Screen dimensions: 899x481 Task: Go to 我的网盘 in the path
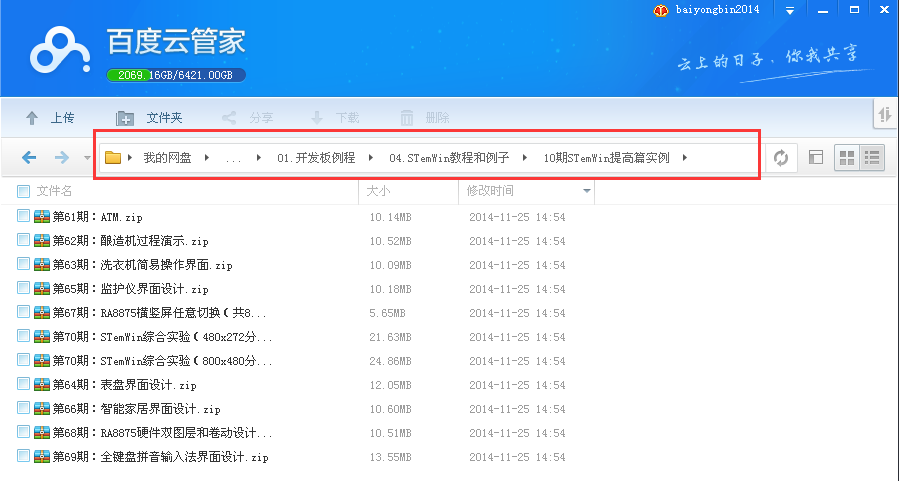(167, 158)
